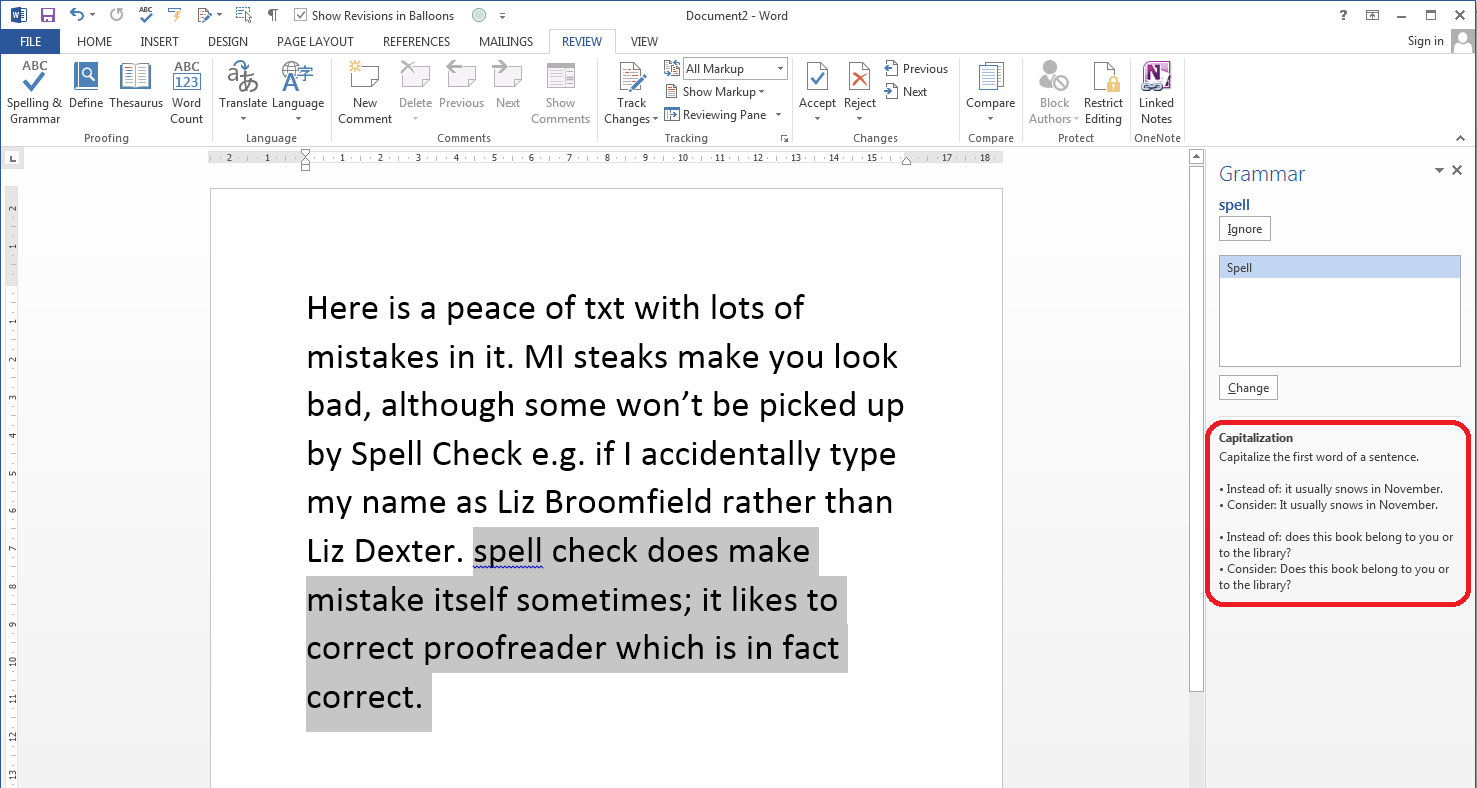The image size is (1477, 788).
Task: Click the Ignore button
Action: pyautogui.click(x=1245, y=229)
